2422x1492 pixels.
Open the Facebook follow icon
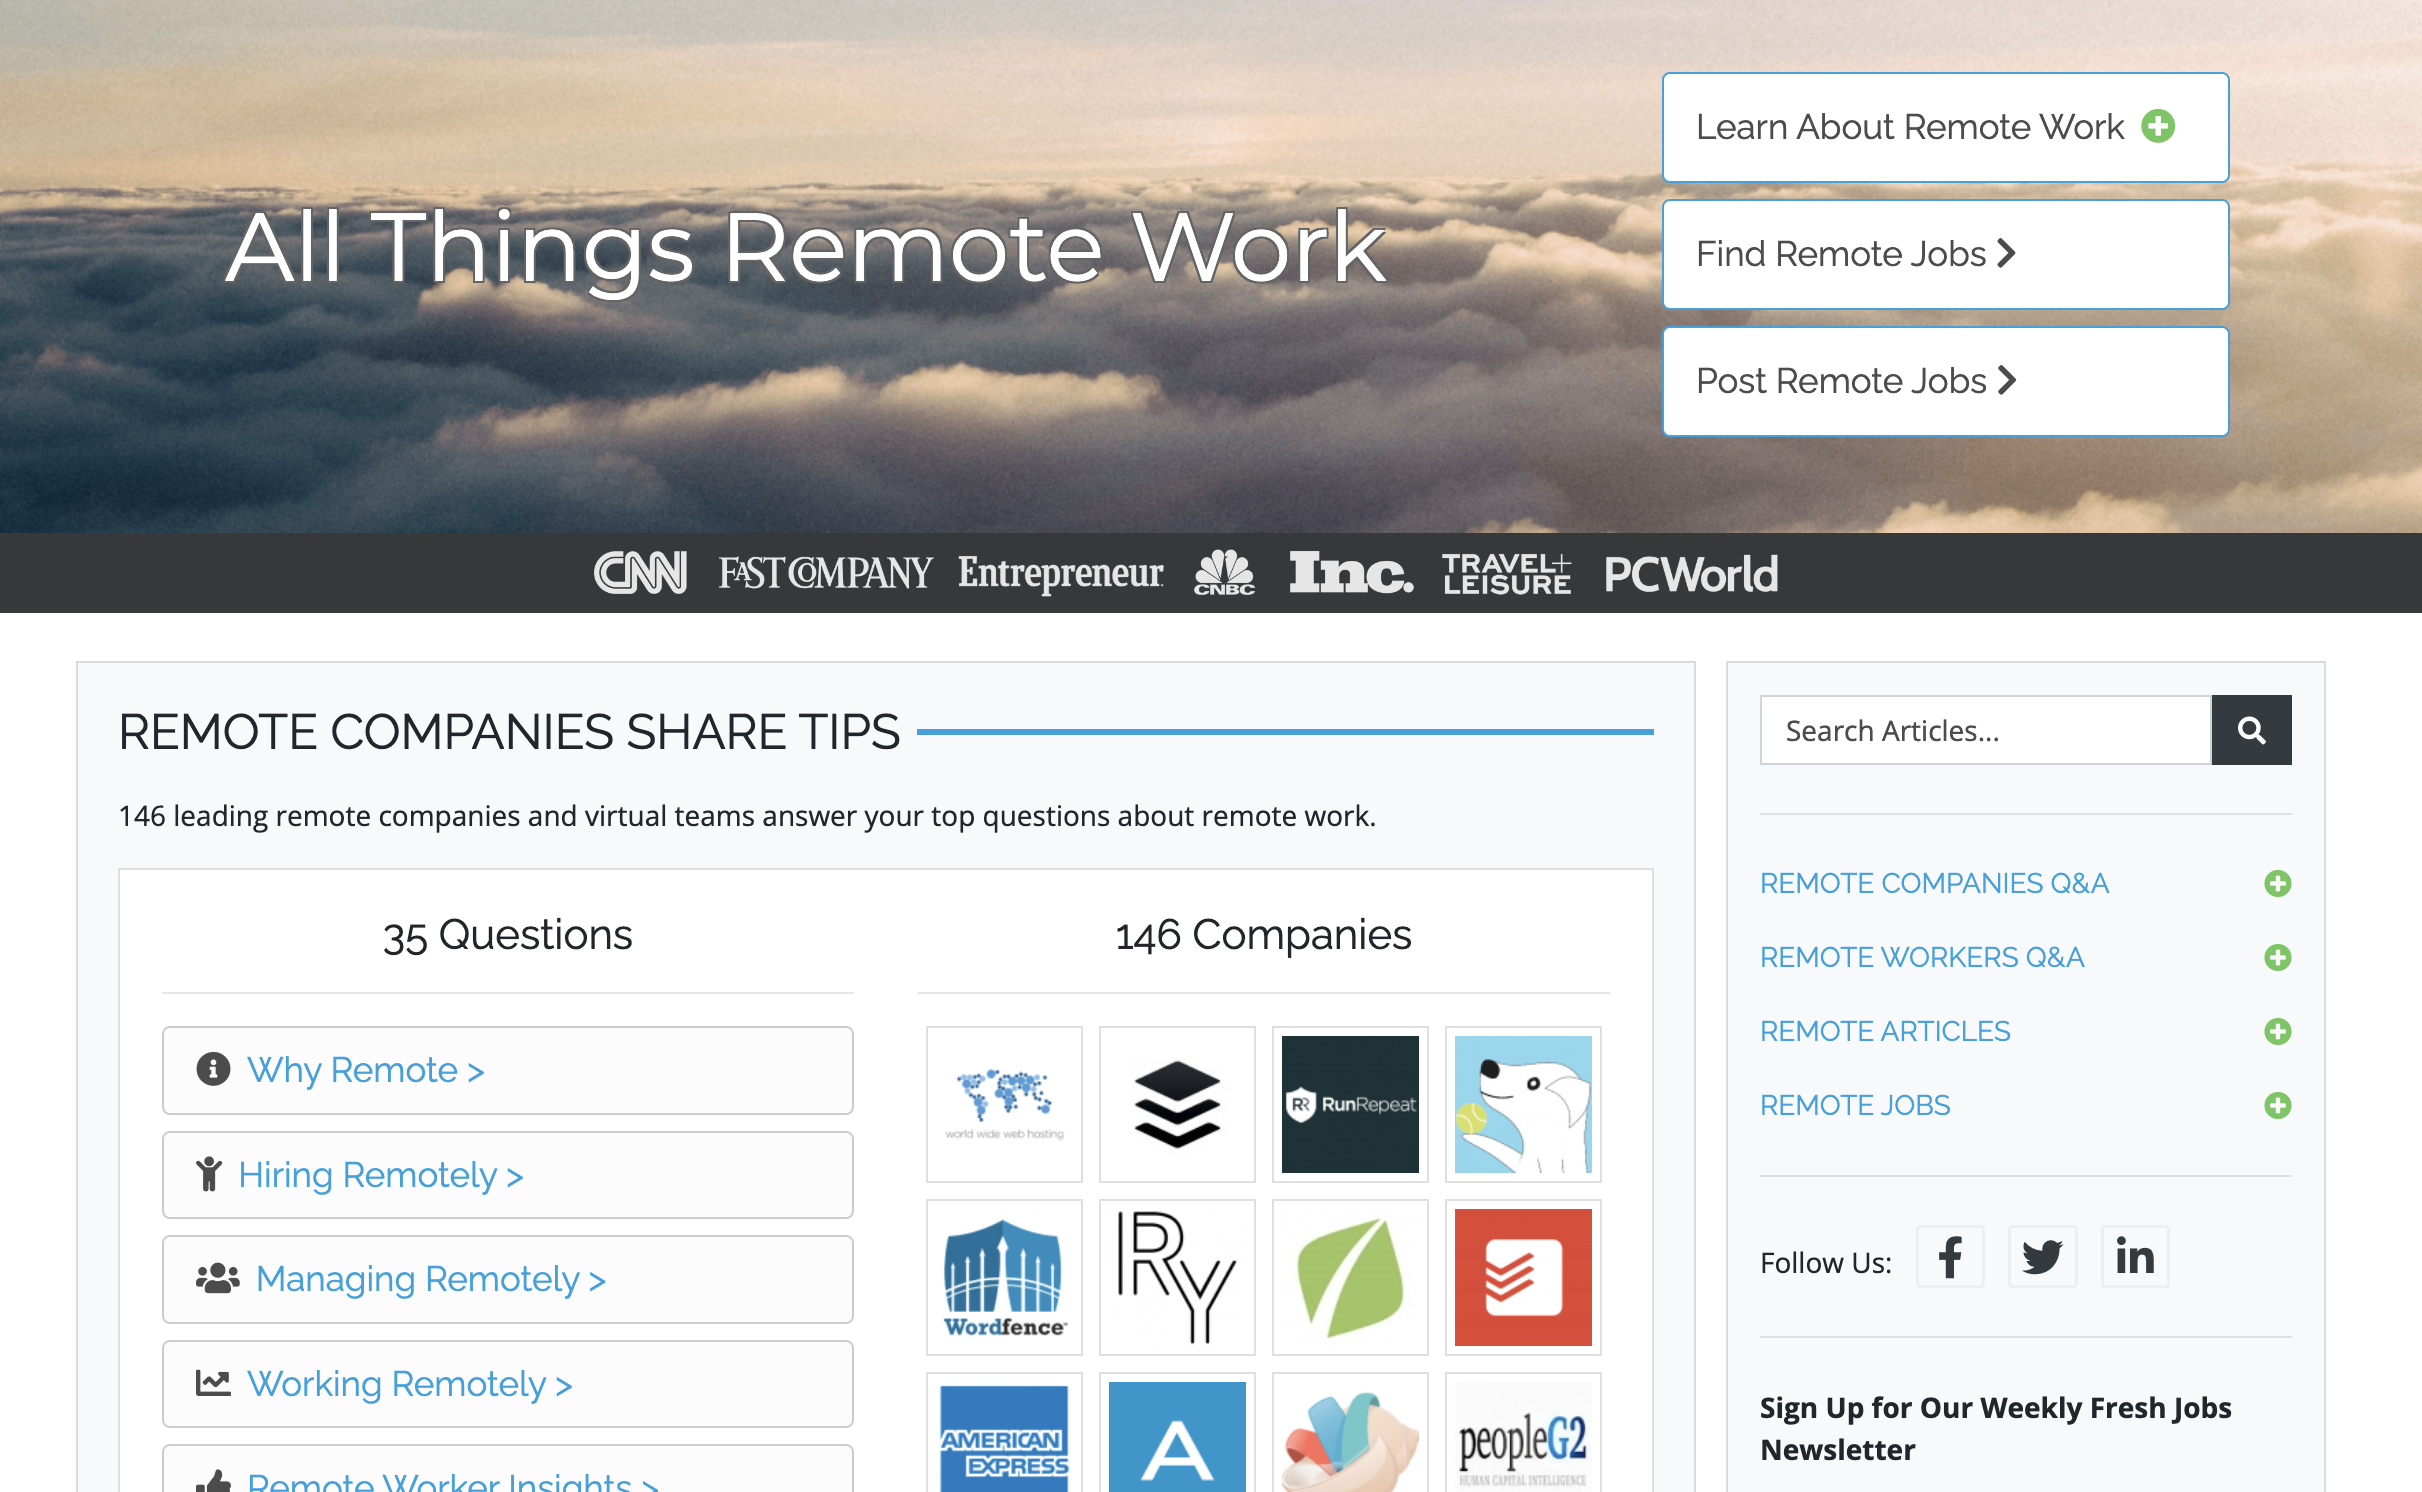click(x=1949, y=1257)
